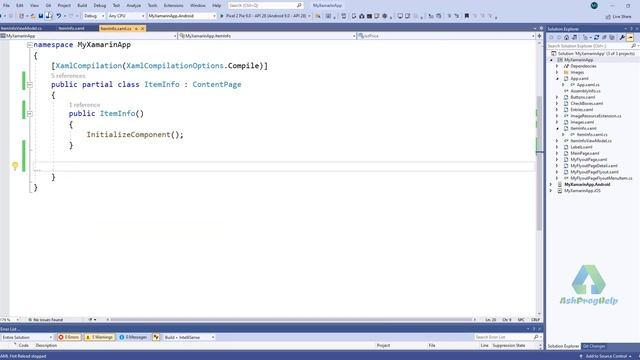Click the split editor icon above scrollbar
640x360 pixels.
(539, 36)
